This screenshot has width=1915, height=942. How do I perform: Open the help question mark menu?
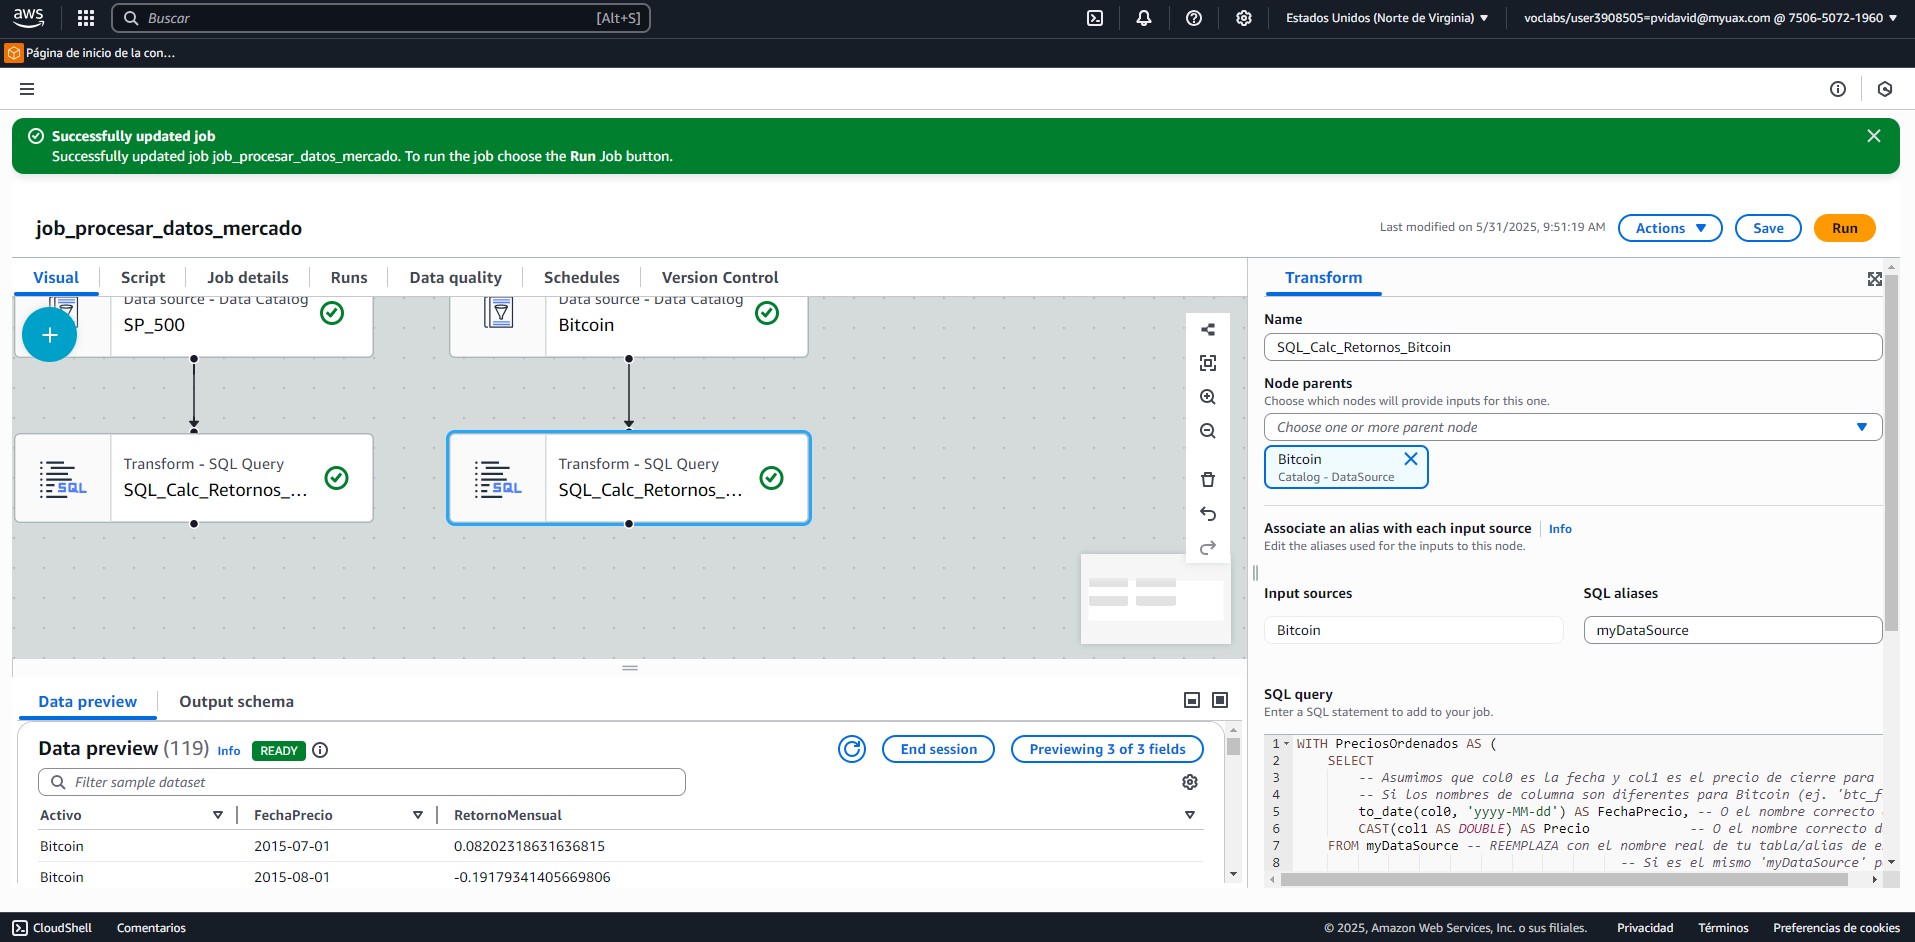(x=1194, y=18)
